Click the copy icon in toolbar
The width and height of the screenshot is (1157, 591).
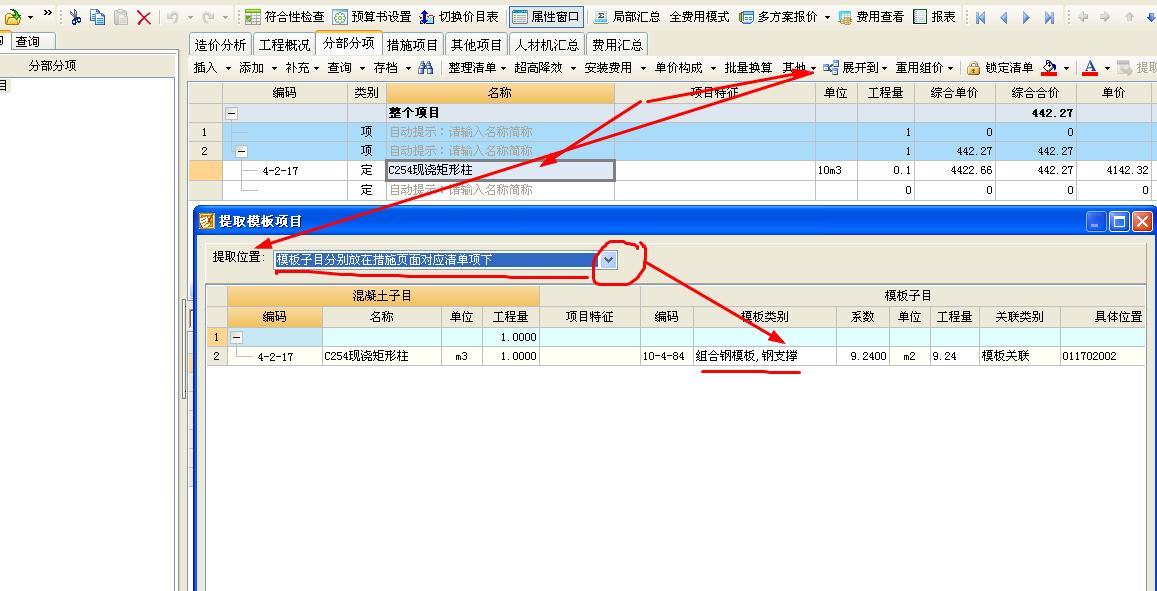click(97, 17)
